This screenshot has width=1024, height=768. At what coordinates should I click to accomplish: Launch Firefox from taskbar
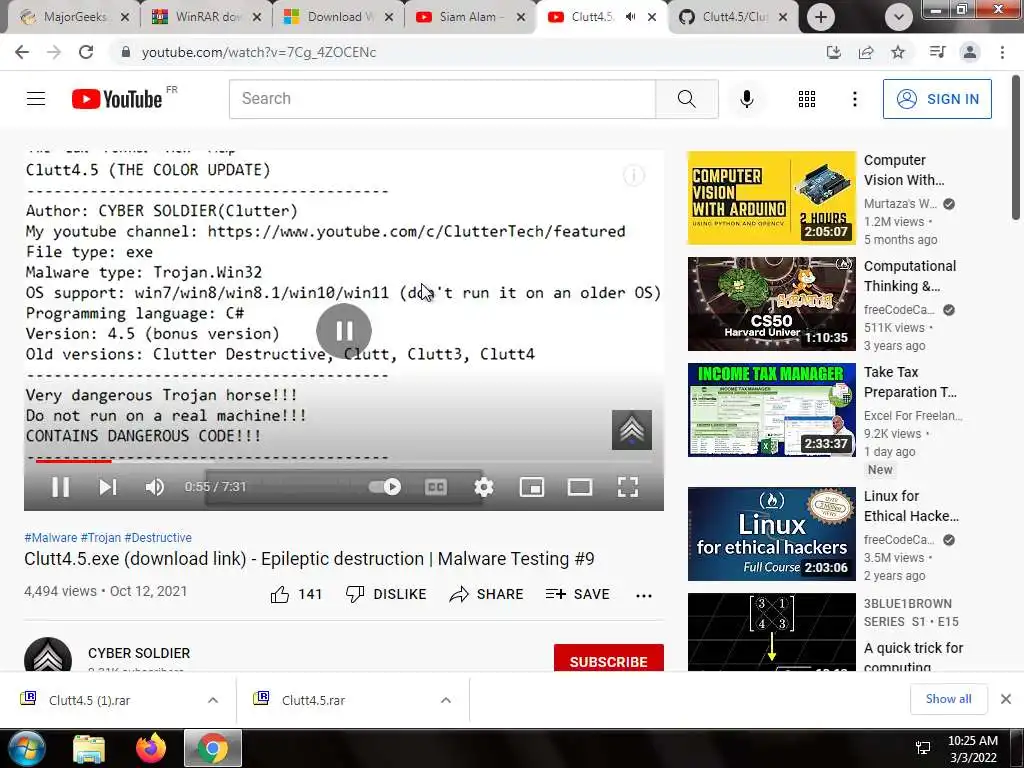tap(150, 748)
